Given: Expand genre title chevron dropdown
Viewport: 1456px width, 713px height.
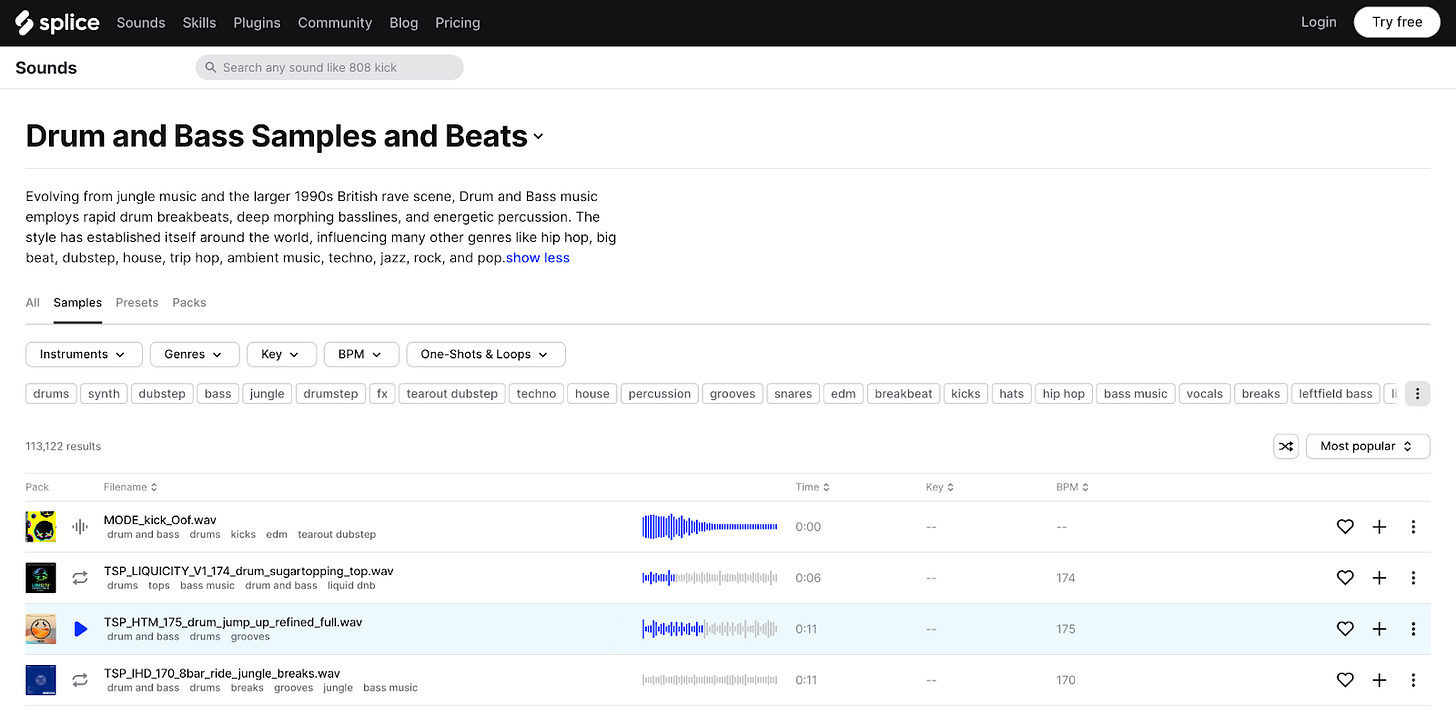Looking at the screenshot, I should click(538, 137).
